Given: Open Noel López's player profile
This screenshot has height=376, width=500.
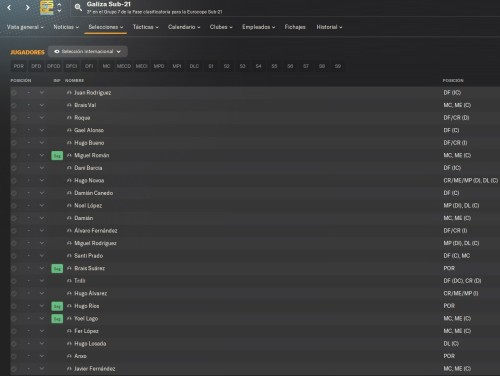Looking at the screenshot, I should 88,206.
